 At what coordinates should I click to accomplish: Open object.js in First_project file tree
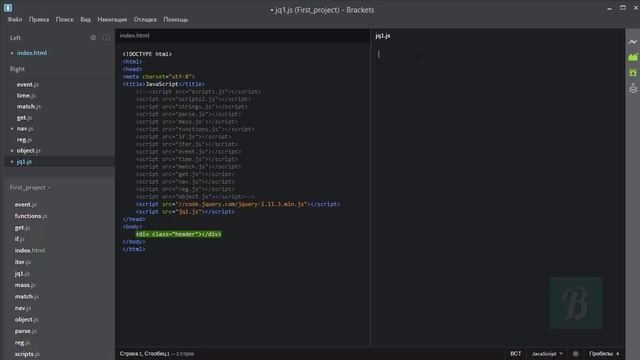pyautogui.click(x=27, y=320)
